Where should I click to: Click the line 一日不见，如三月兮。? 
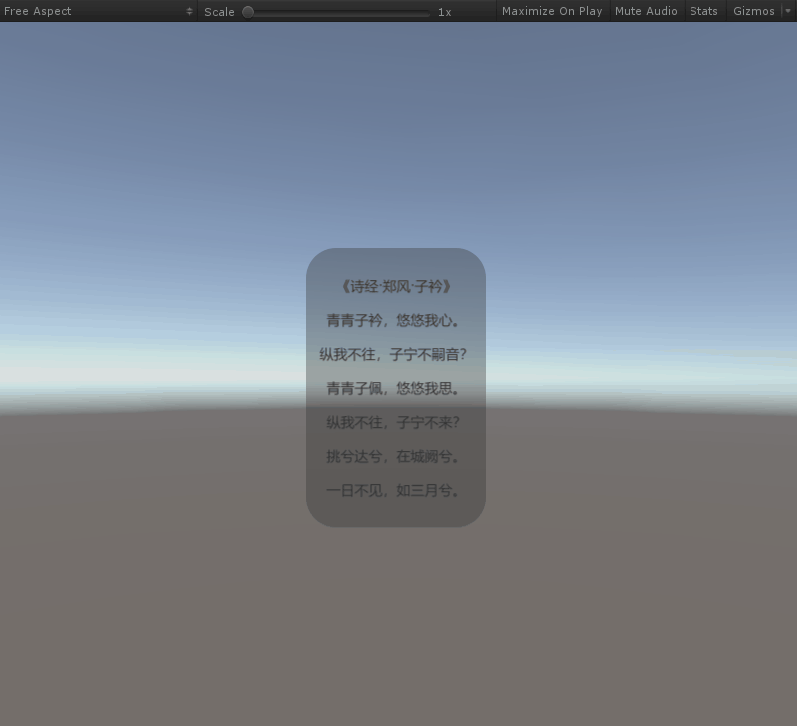(392, 491)
